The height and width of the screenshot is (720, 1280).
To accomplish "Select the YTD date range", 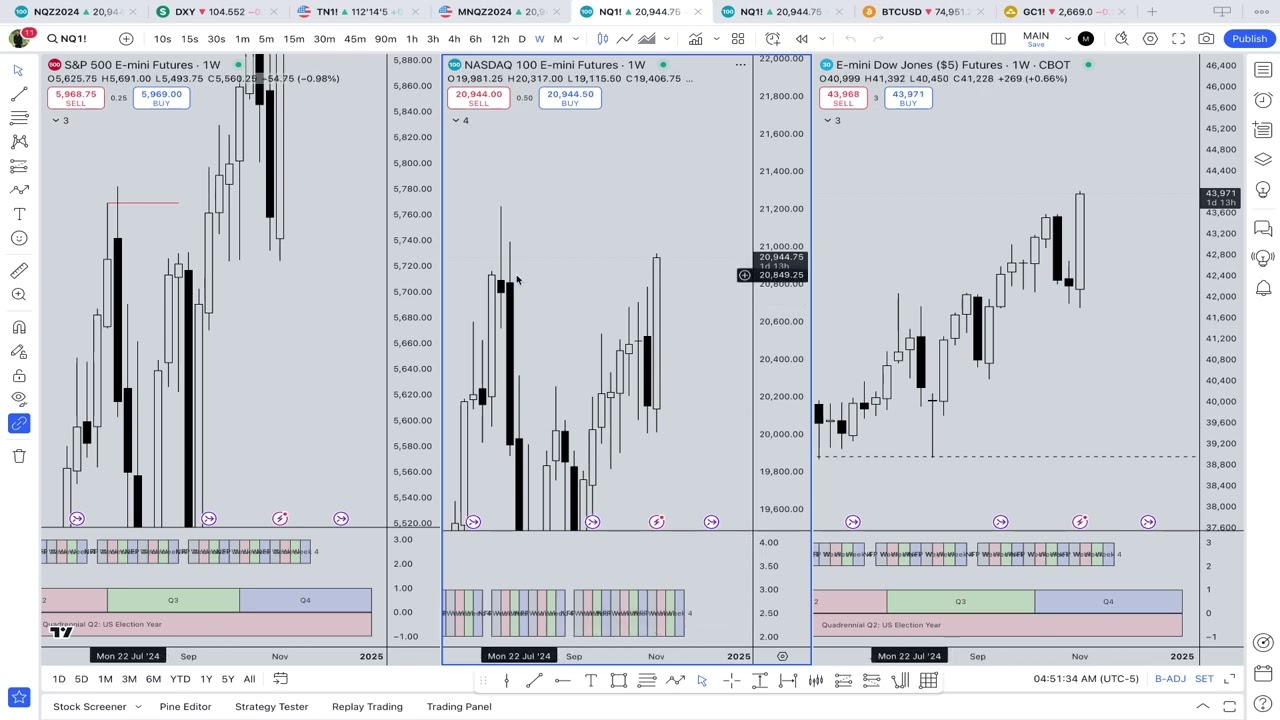I will pos(180,680).
